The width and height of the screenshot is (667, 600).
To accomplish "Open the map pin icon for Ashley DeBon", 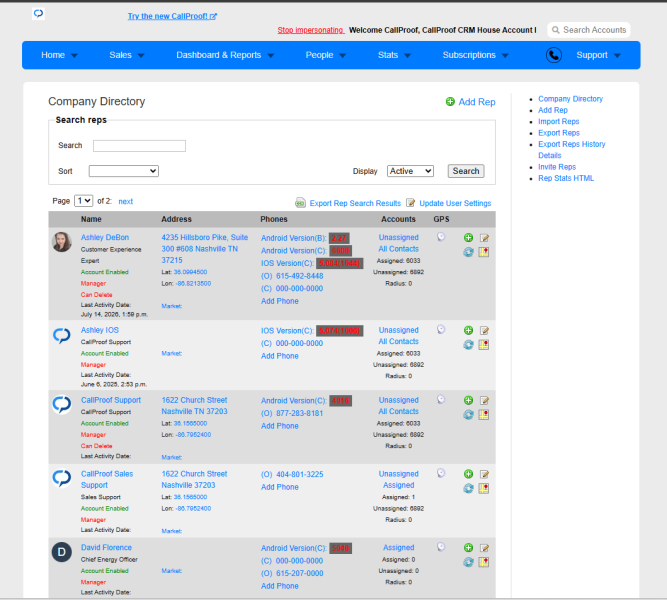I will click(x=484, y=252).
